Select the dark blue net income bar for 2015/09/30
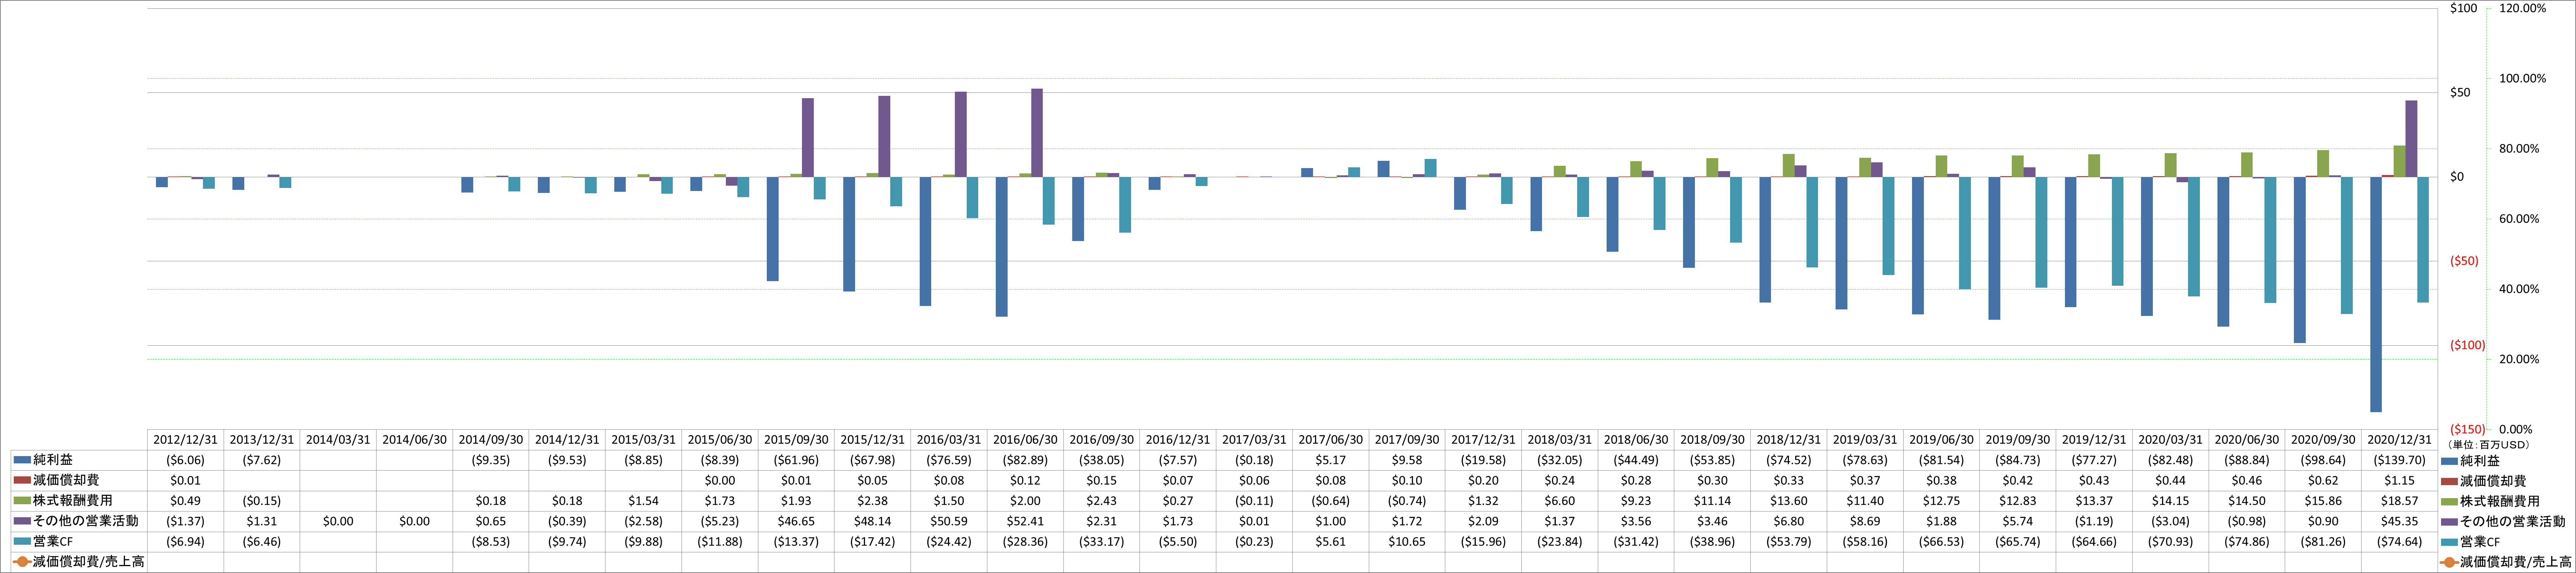2576x573 pixels. pos(773,229)
